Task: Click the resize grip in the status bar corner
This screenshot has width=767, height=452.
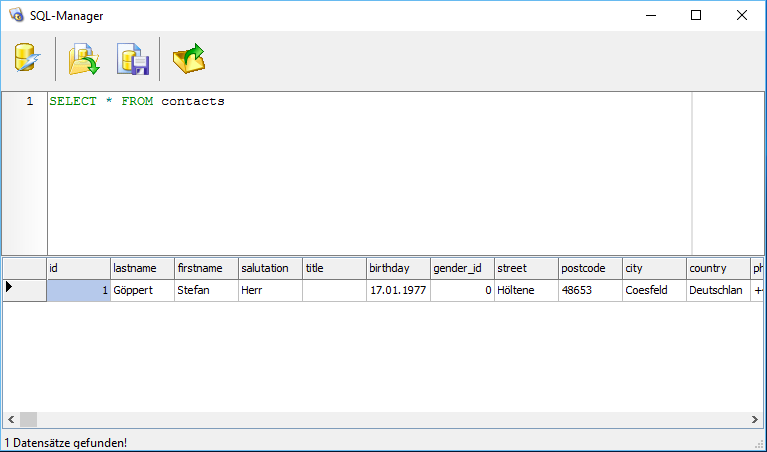Action: click(759, 443)
